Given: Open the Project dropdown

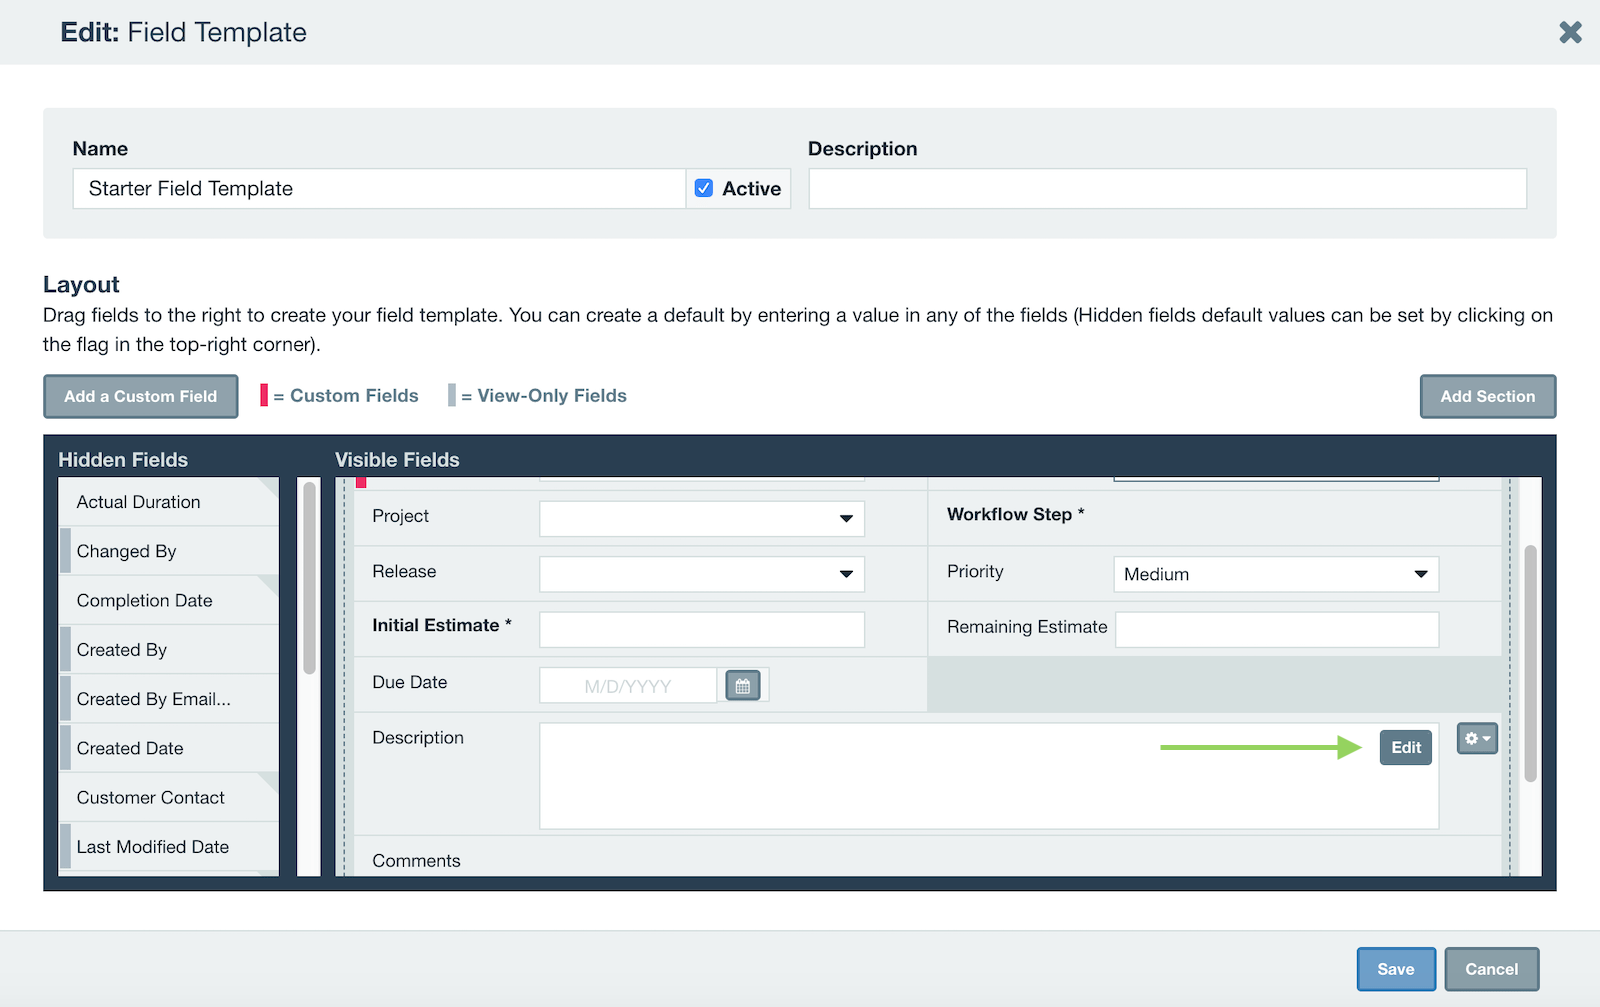Looking at the screenshot, I should (702, 518).
